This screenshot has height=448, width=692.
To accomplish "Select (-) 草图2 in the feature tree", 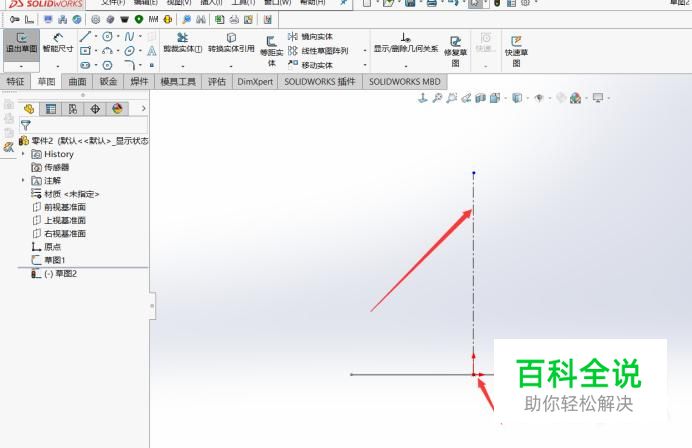I will pos(54,274).
